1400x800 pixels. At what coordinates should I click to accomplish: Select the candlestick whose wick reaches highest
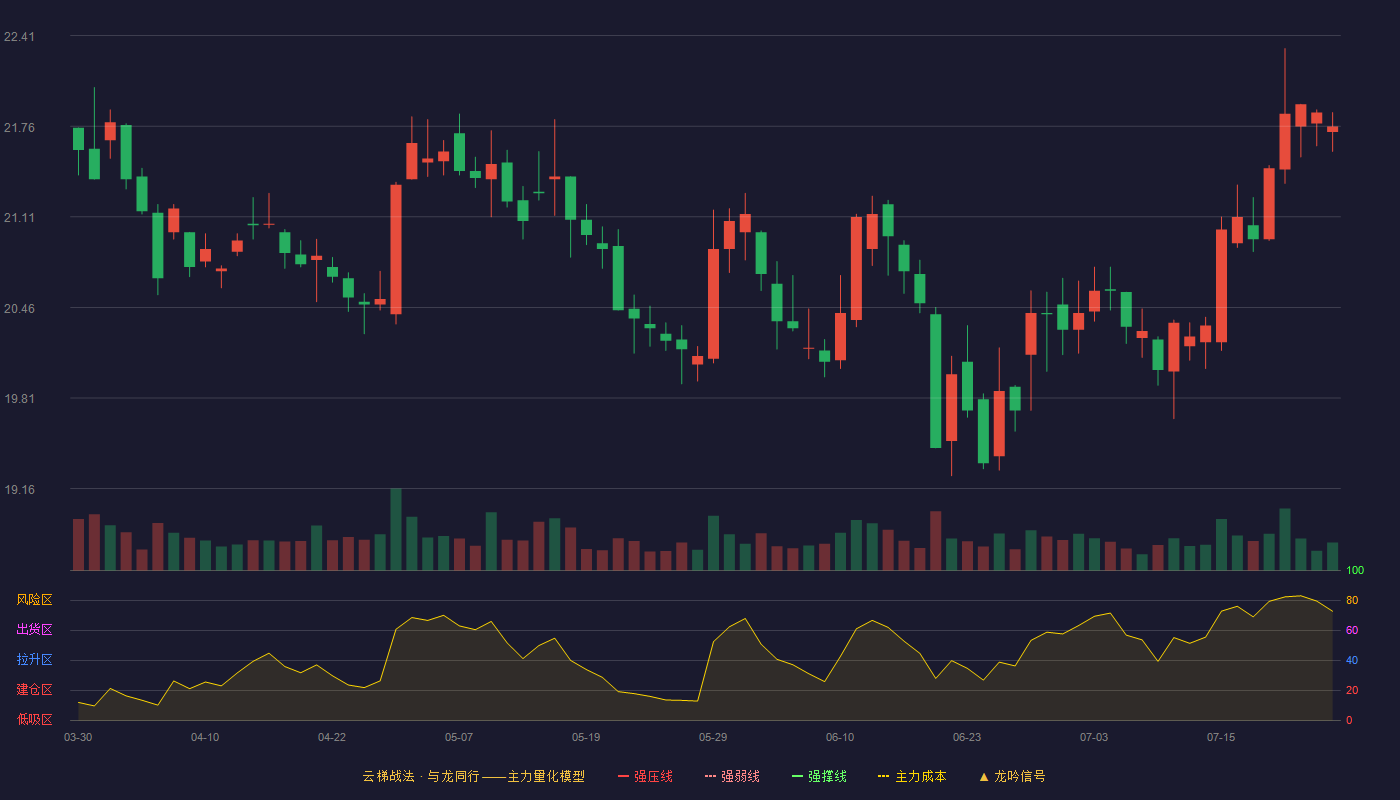click(1285, 116)
